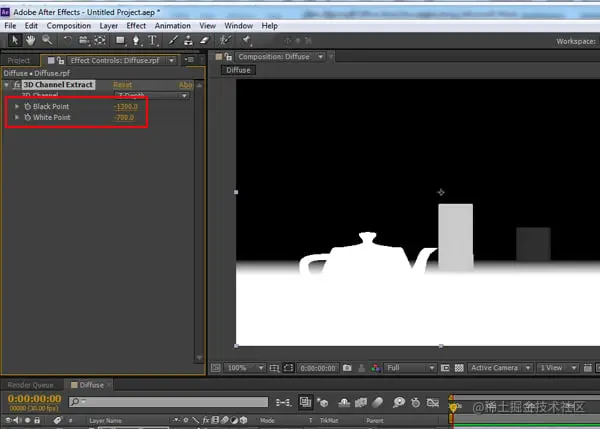Screen dimensions: 600x429
Task: Select the Hand tool
Action: 31,40
